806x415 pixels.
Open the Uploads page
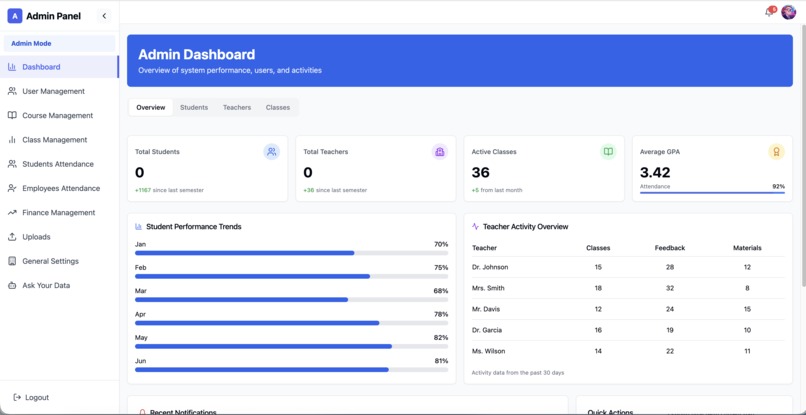[x=59, y=237]
